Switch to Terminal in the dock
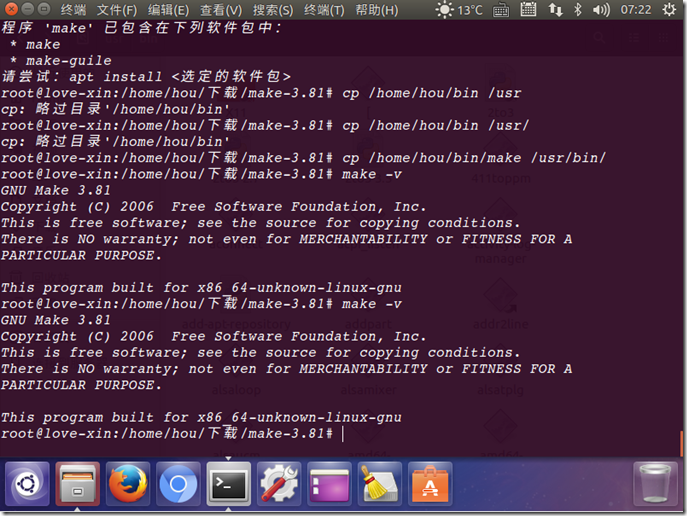Viewport: 687px width, 516px height. pos(229,484)
